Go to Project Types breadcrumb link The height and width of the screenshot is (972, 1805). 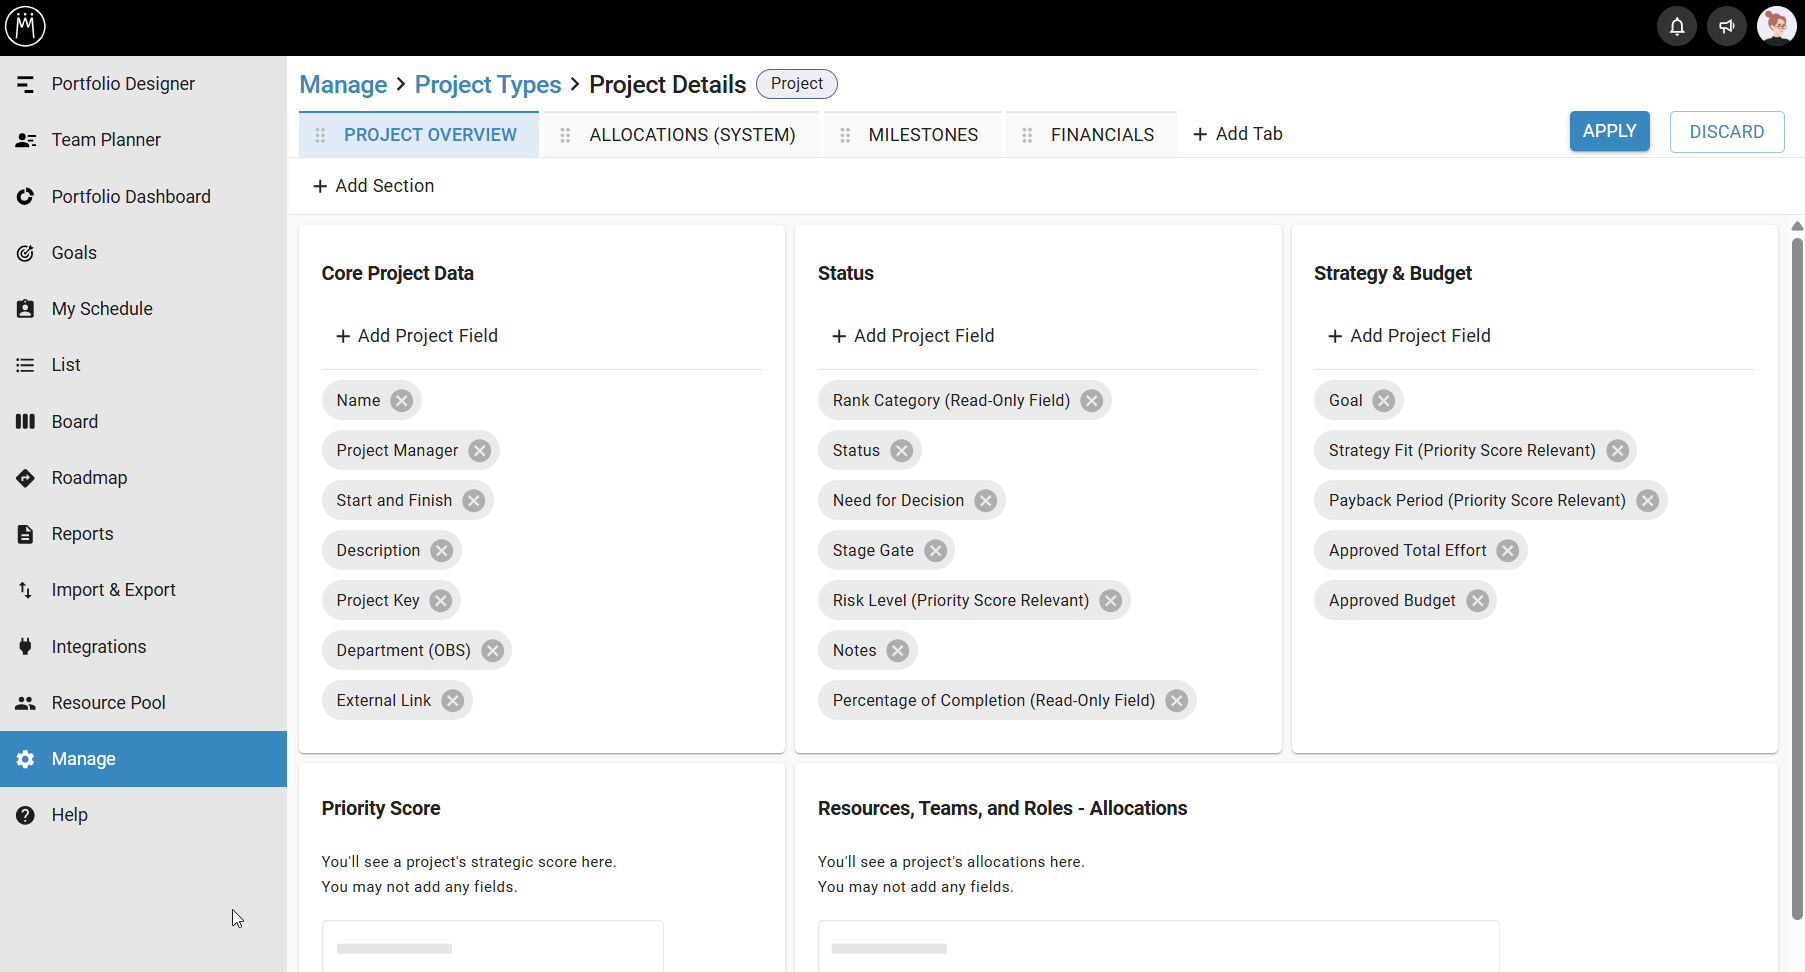pyautogui.click(x=488, y=85)
